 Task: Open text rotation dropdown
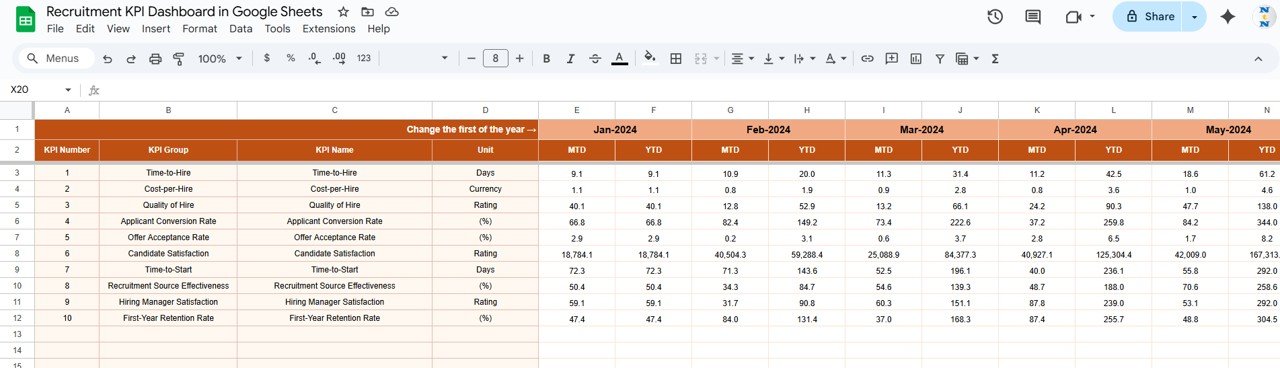click(836, 59)
